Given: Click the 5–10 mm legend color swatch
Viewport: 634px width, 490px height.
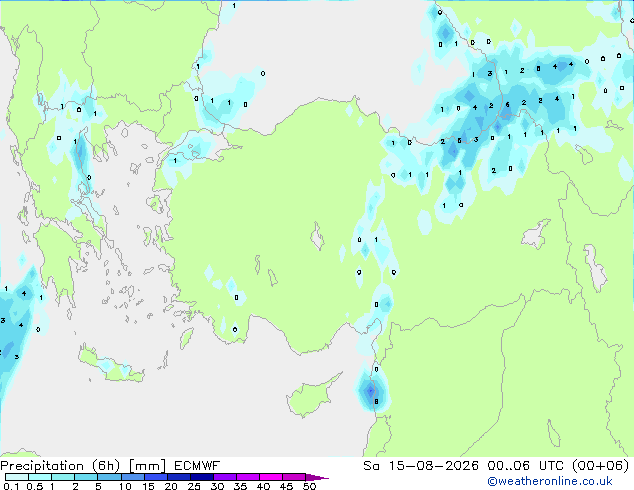Looking at the screenshot, I should tap(109, 477).
